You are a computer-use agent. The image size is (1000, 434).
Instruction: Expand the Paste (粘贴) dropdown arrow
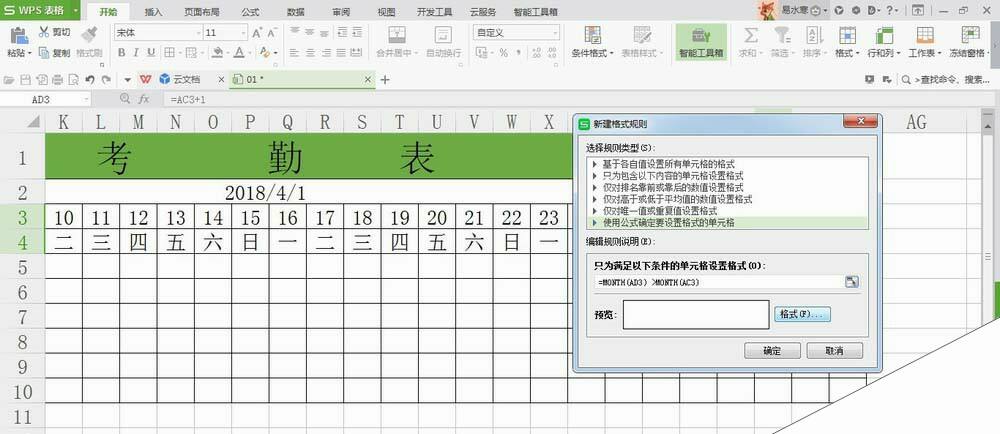point(30,54)
